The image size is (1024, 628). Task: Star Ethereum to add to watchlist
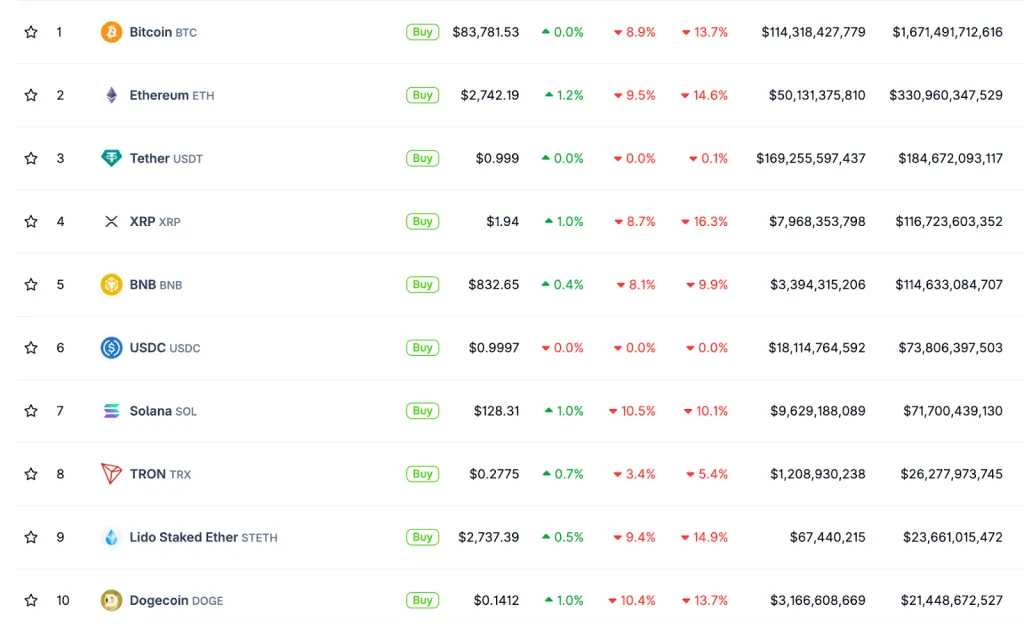click(x=31, y=95)
